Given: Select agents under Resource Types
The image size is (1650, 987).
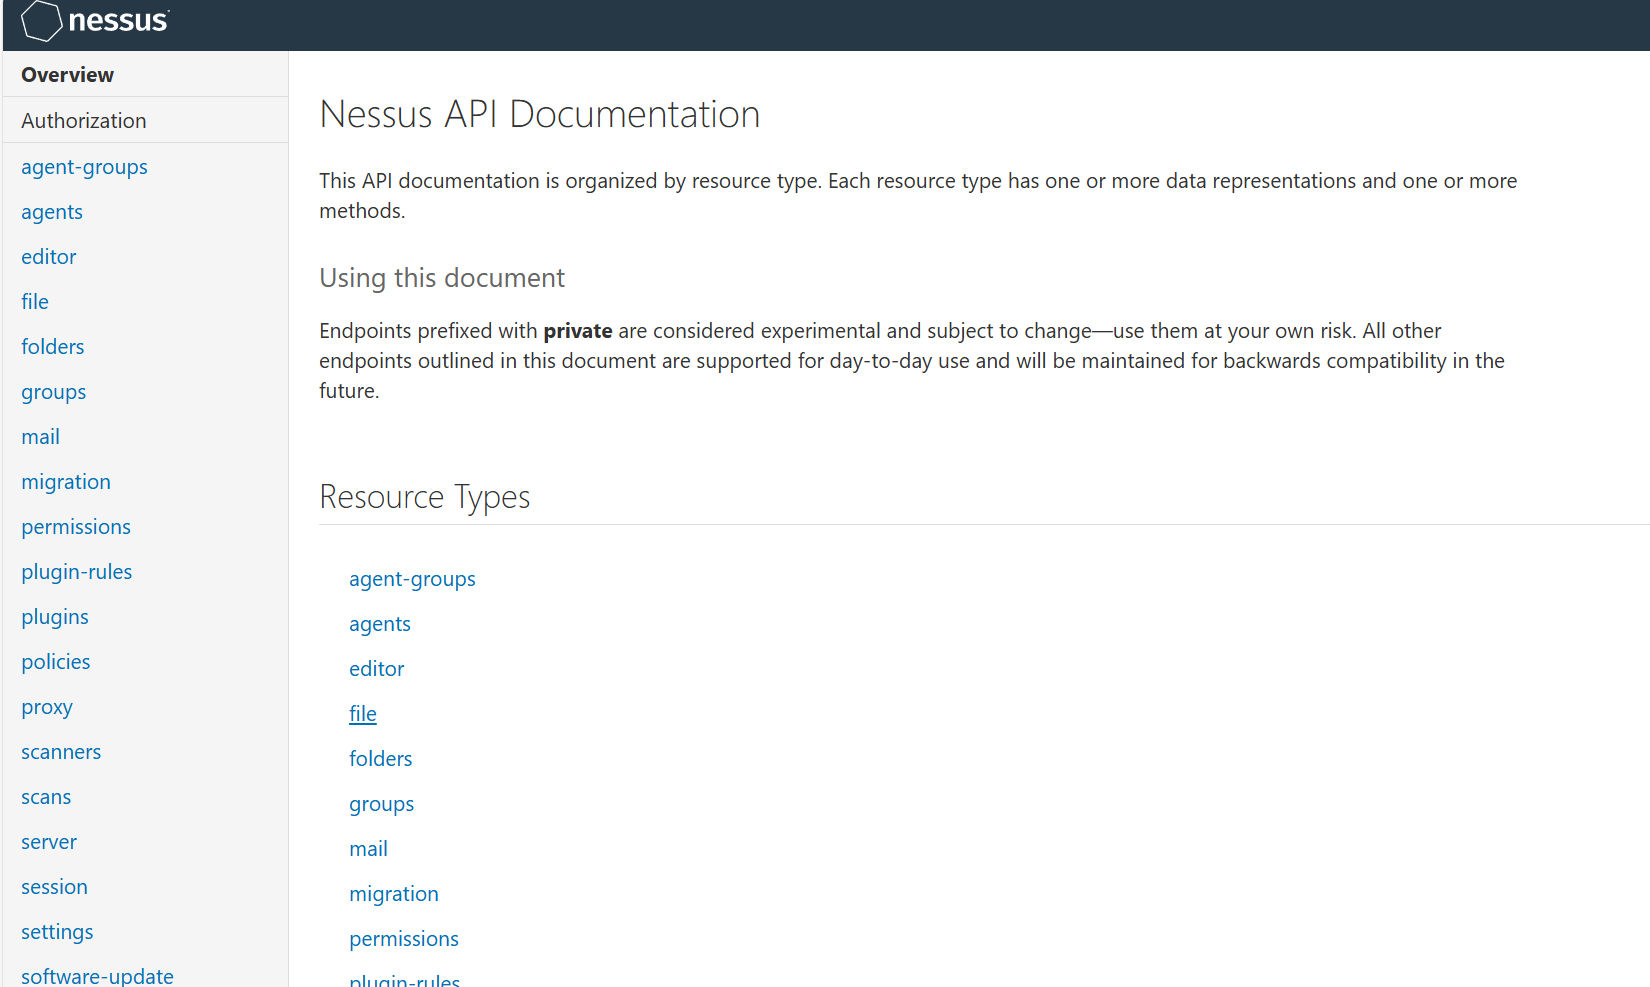Looking at the screenshot, I should 380,624.
